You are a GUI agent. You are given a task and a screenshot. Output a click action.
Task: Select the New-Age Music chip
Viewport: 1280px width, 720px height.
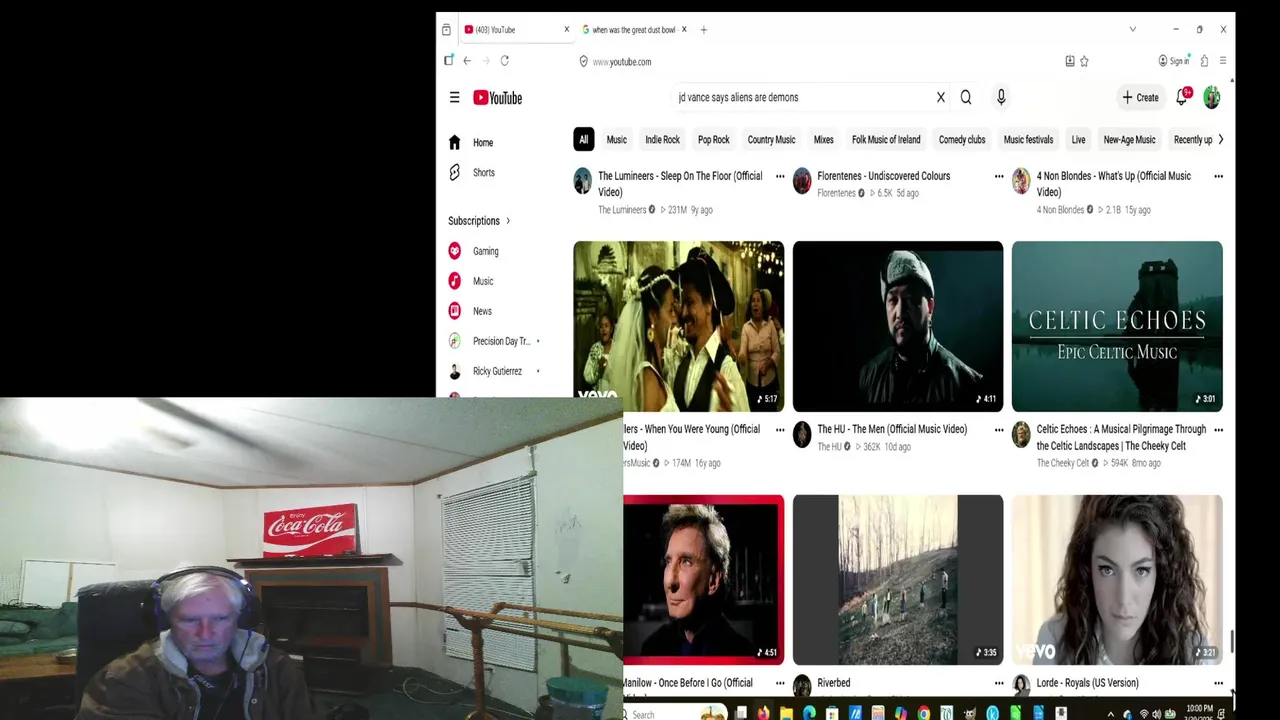click(x=1129, y=140)
